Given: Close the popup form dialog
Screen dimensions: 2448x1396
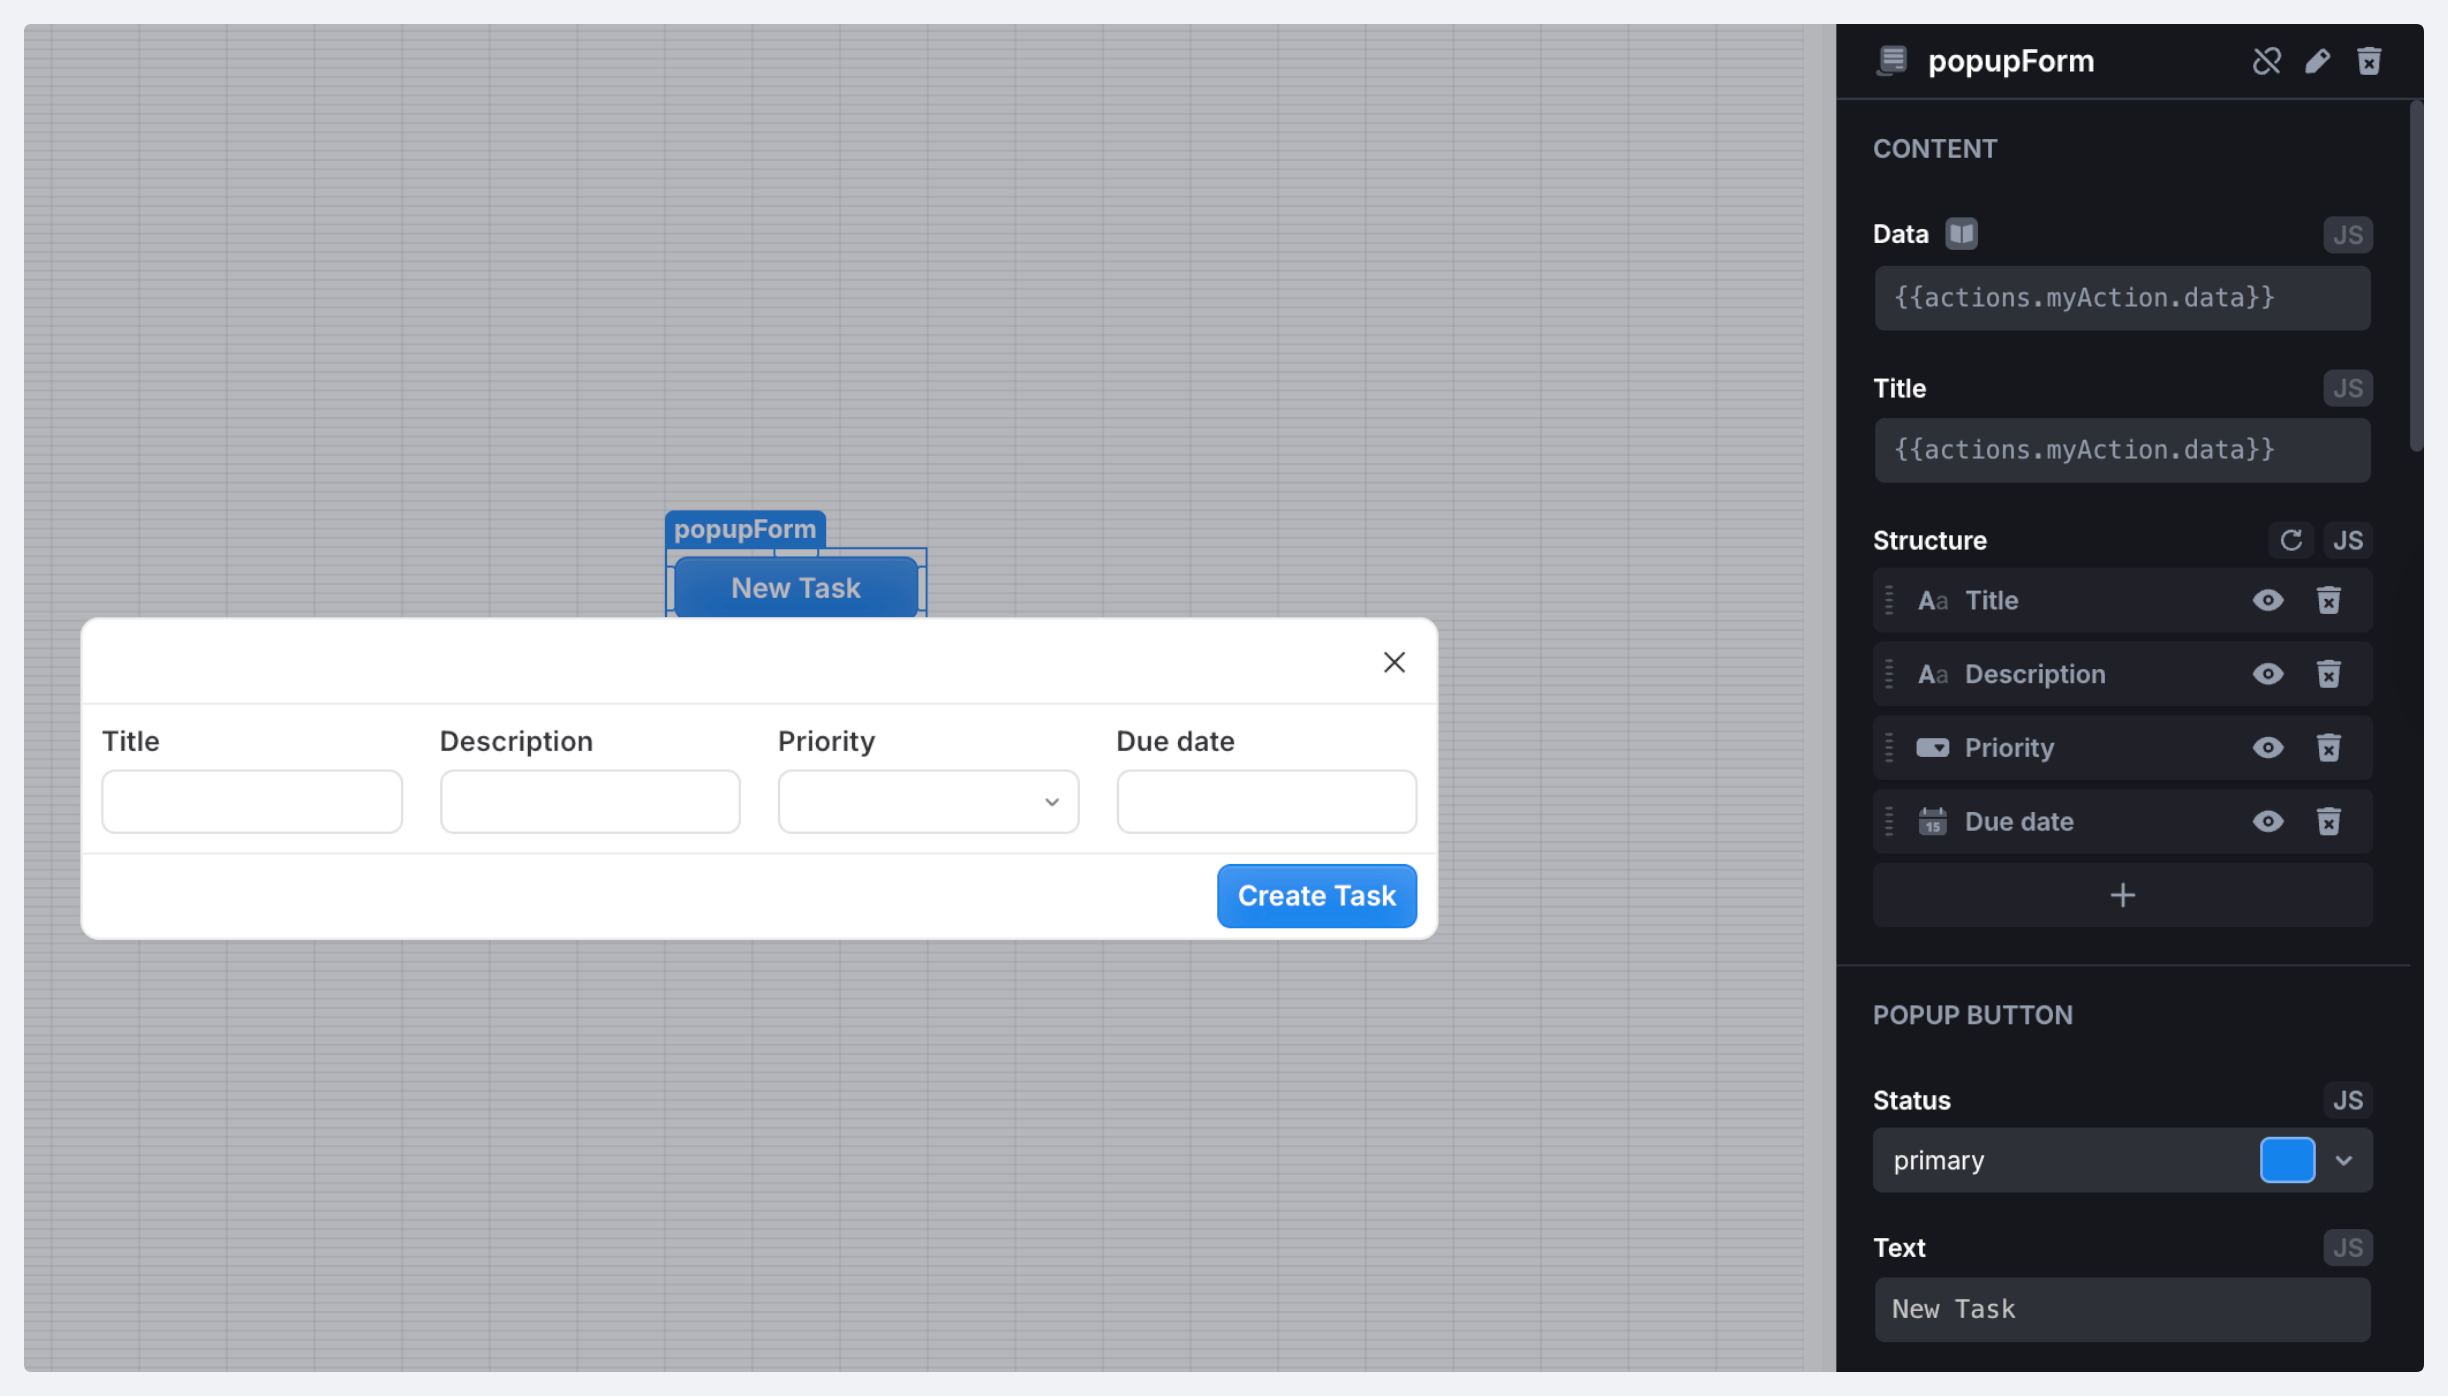Looking at the screenshot, I should pyautogui.click(x=1394, y=662).
